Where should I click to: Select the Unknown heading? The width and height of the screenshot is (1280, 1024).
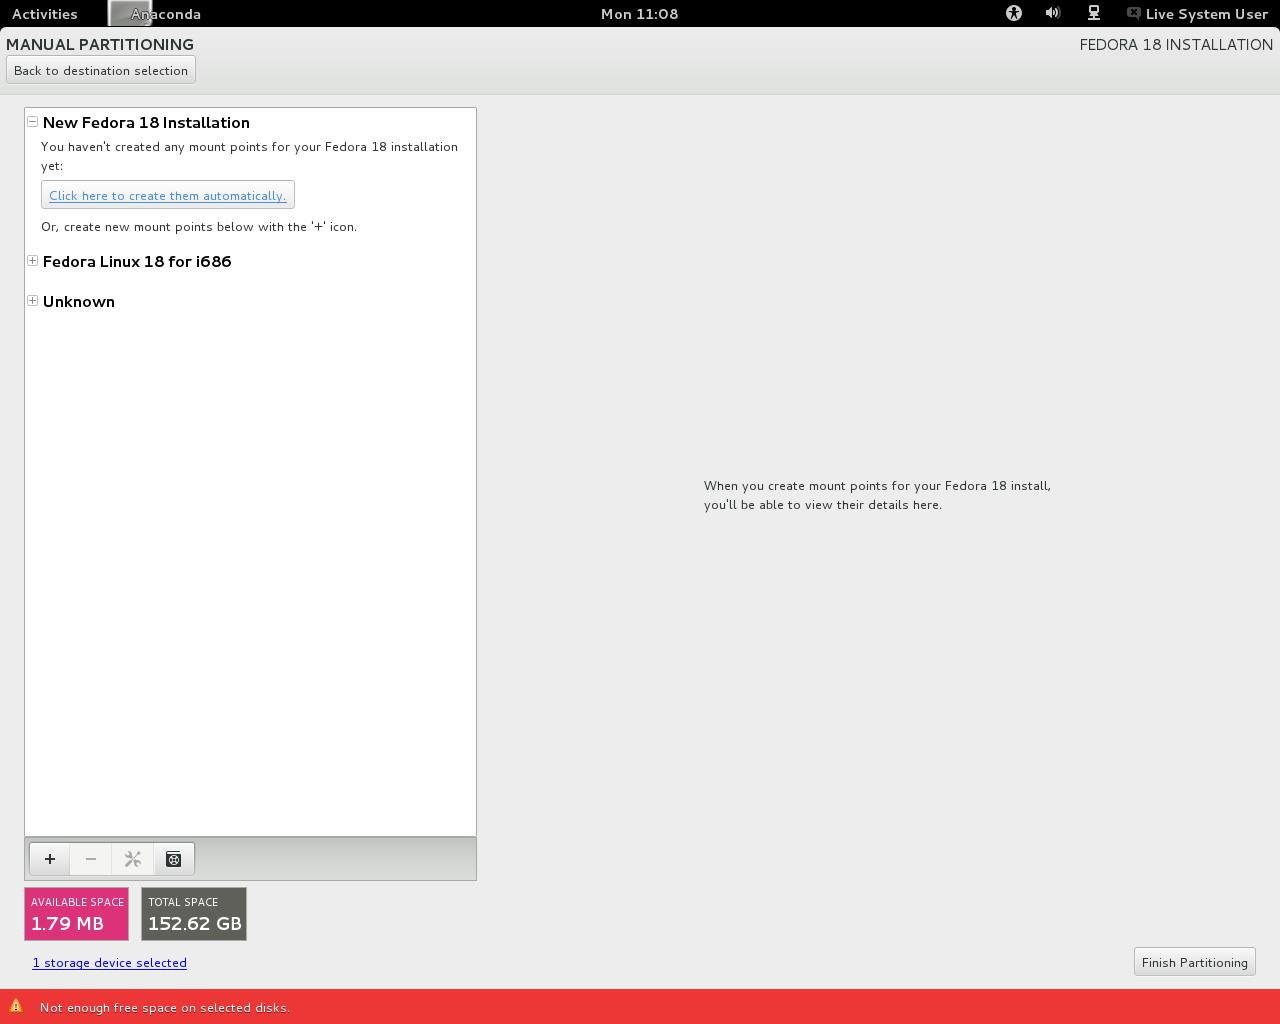tap(79, 301)
